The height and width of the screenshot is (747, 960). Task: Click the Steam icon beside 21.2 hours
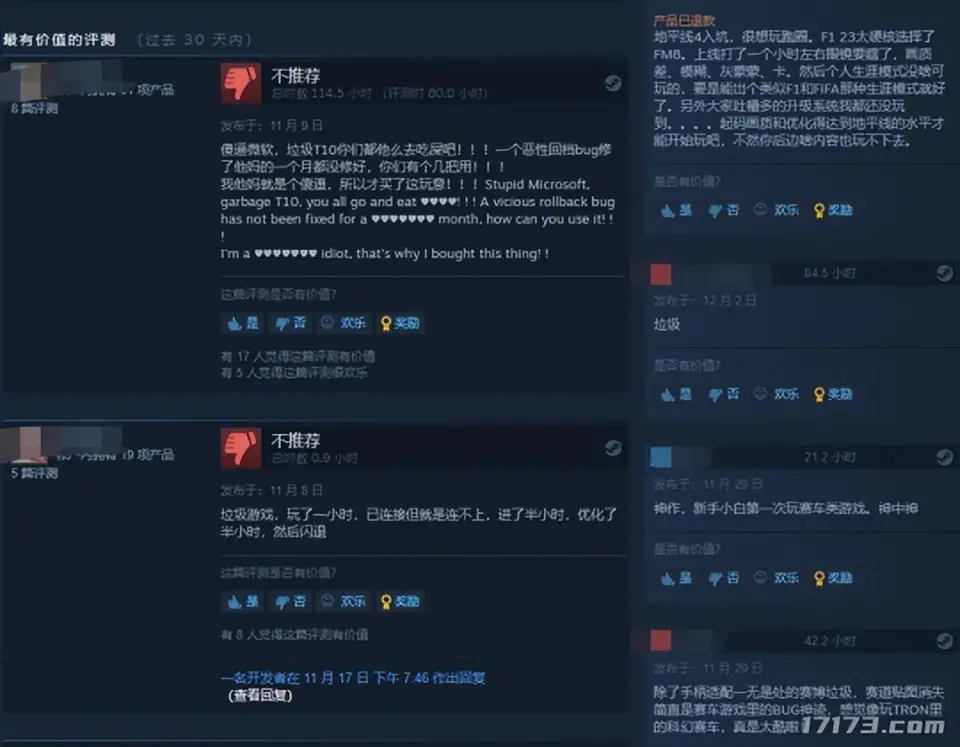[945, 457]
